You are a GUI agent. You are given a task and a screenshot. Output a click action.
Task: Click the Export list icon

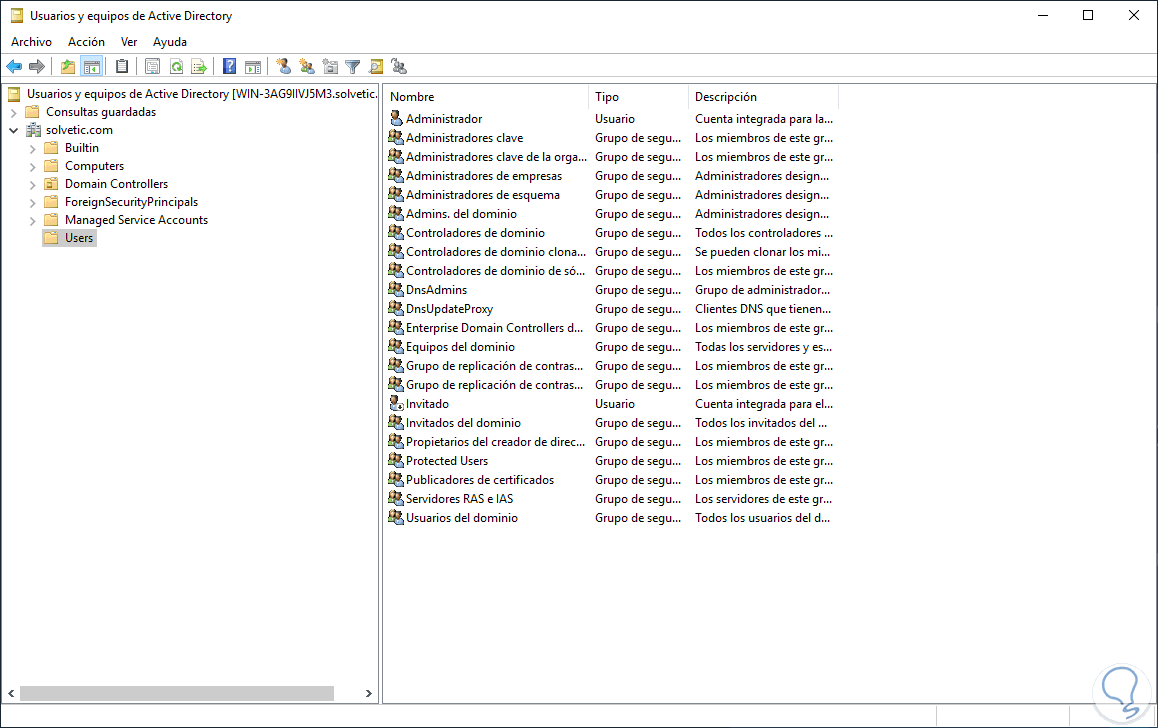pyautogui.click(x=199, y=66)
